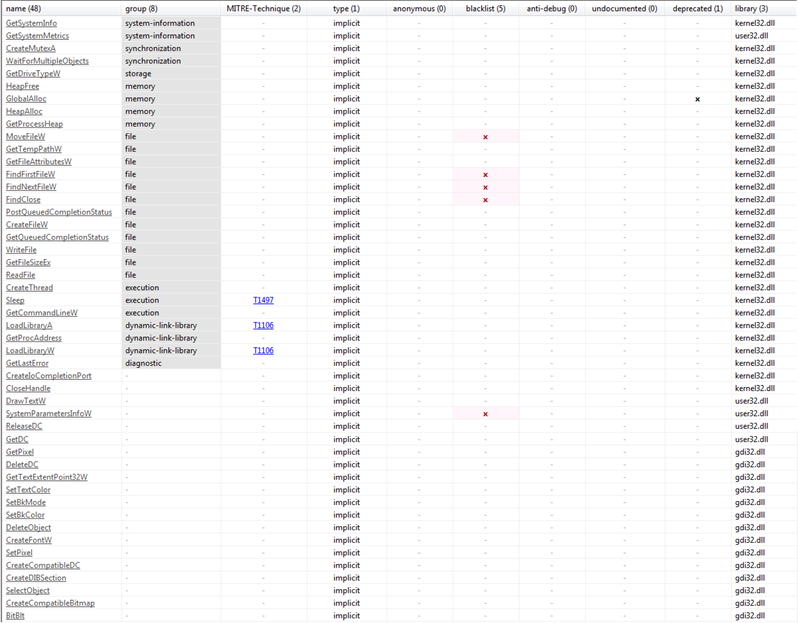The height and width of the screenshot is (623, 798).
Task: Select the diagnostic group cell
Action: point(171,363)
